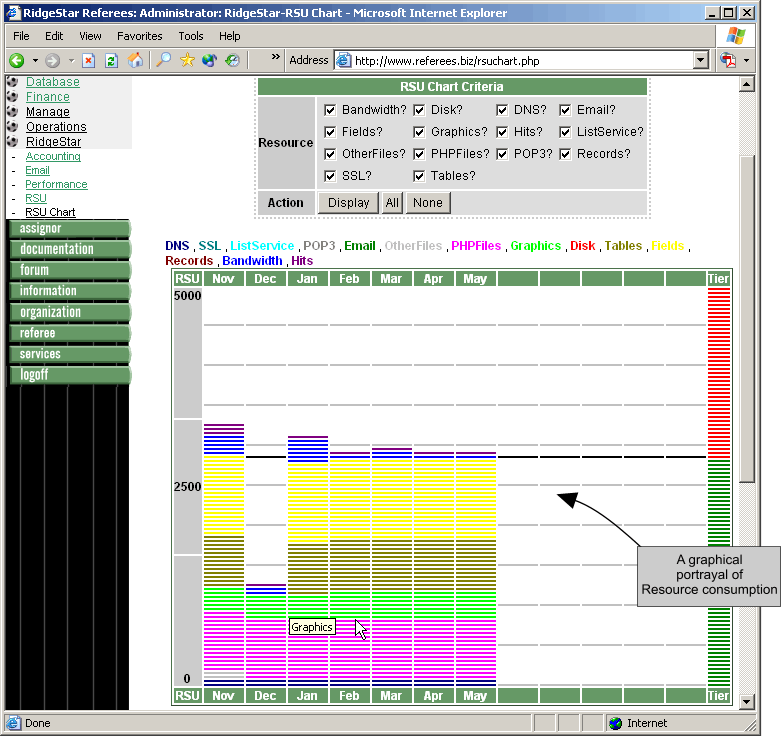The width and height of the screenshot is (781, 736).
Task: Click the Display button
Action: (x=349, y=203)
